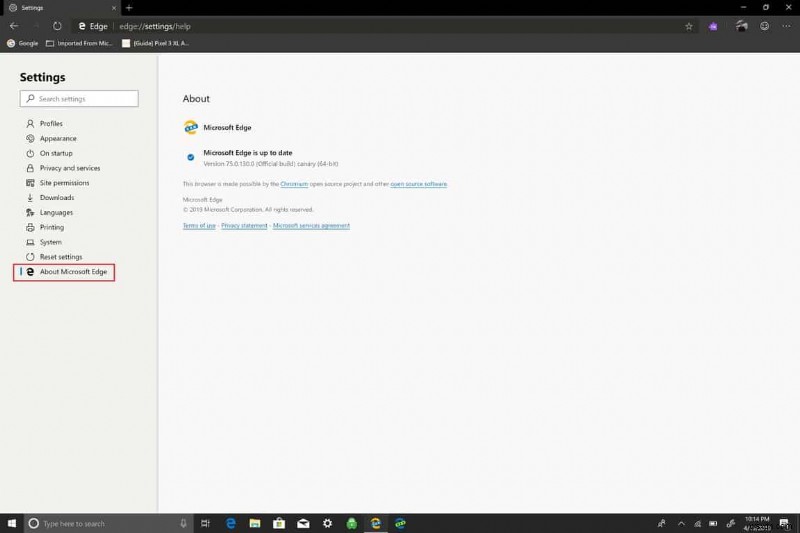The width and height of the screenshot is (800, 533).
Task: Open the user profile avatar menu
Action: [x=741, y=26]
